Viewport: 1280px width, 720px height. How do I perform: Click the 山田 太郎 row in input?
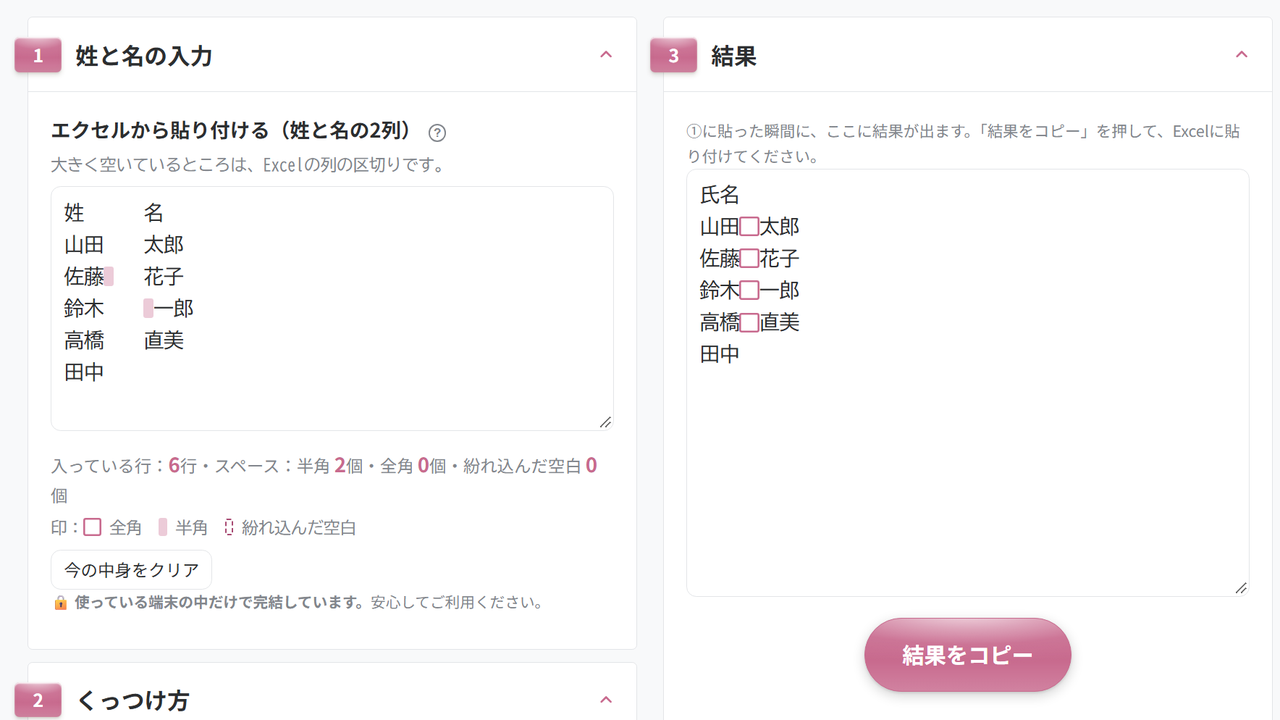[124, 245]
